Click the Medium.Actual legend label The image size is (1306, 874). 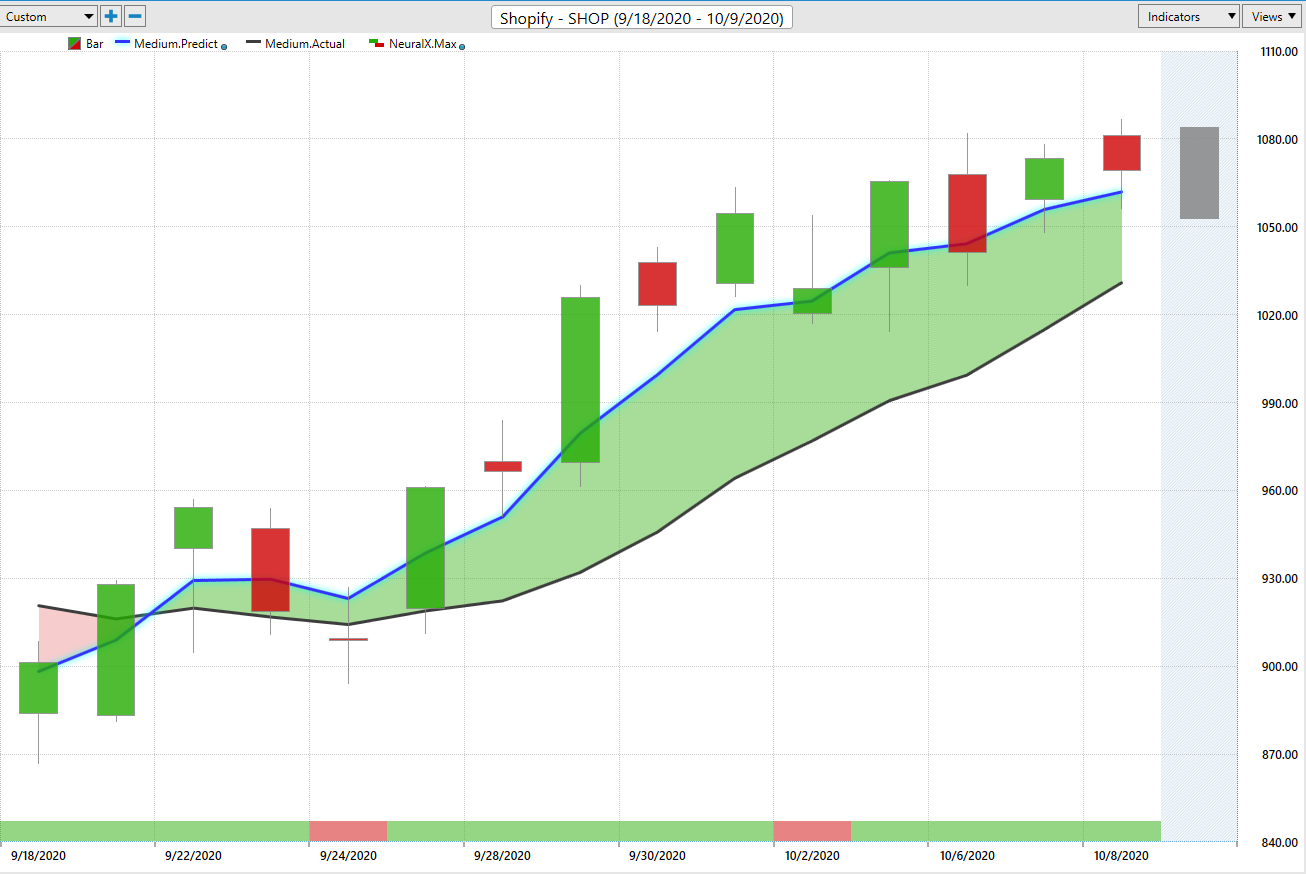click(305, 44)
